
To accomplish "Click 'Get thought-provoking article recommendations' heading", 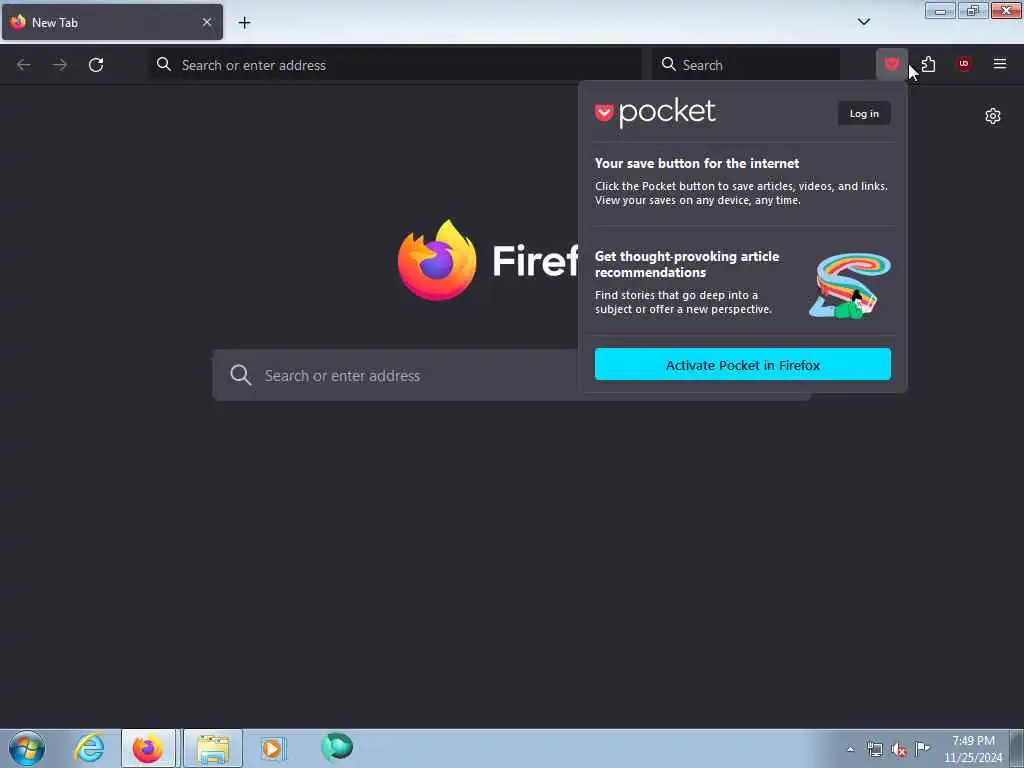I will point(687,264).
